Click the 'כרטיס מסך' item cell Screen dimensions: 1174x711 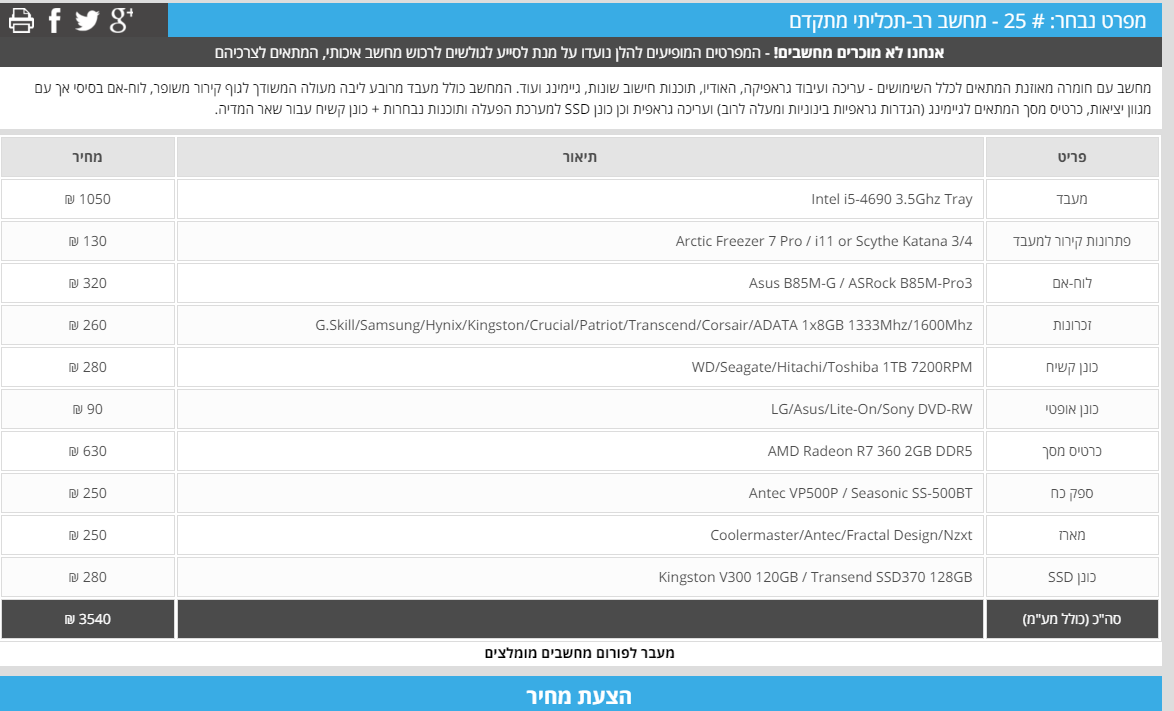pyautogui.click(x=1072, y=451)
